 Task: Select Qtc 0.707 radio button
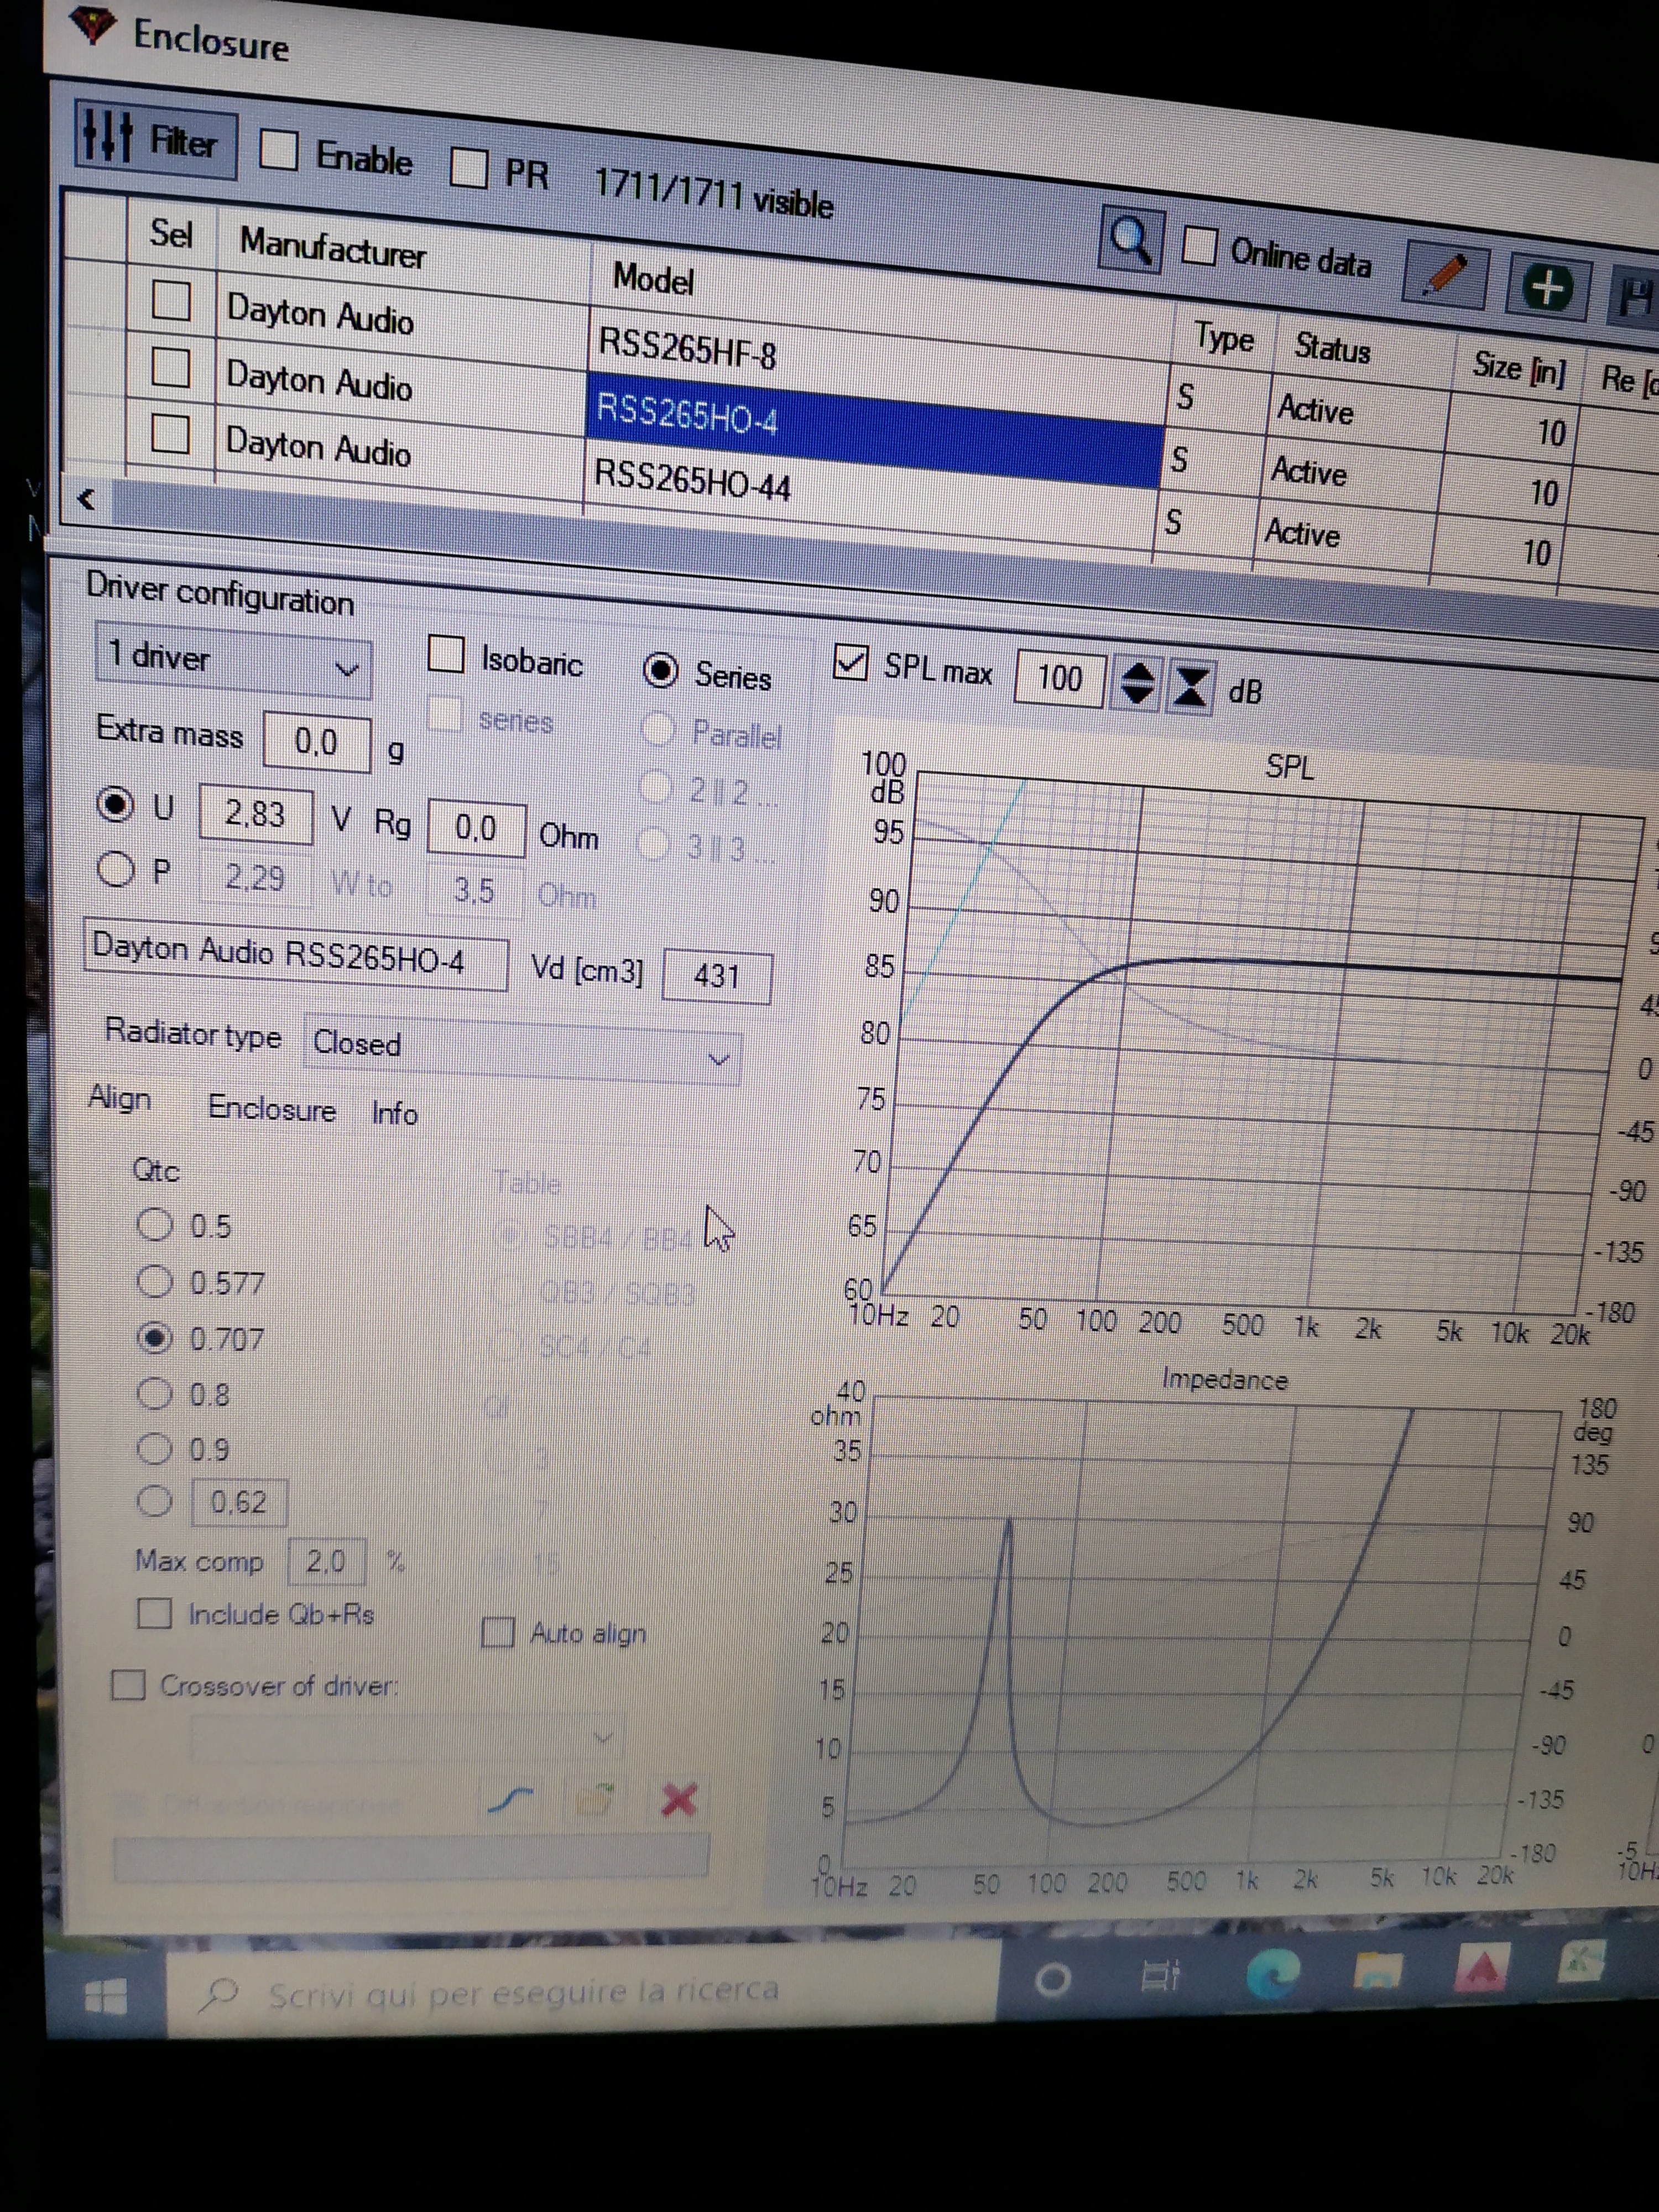(x=154, y=1337)
